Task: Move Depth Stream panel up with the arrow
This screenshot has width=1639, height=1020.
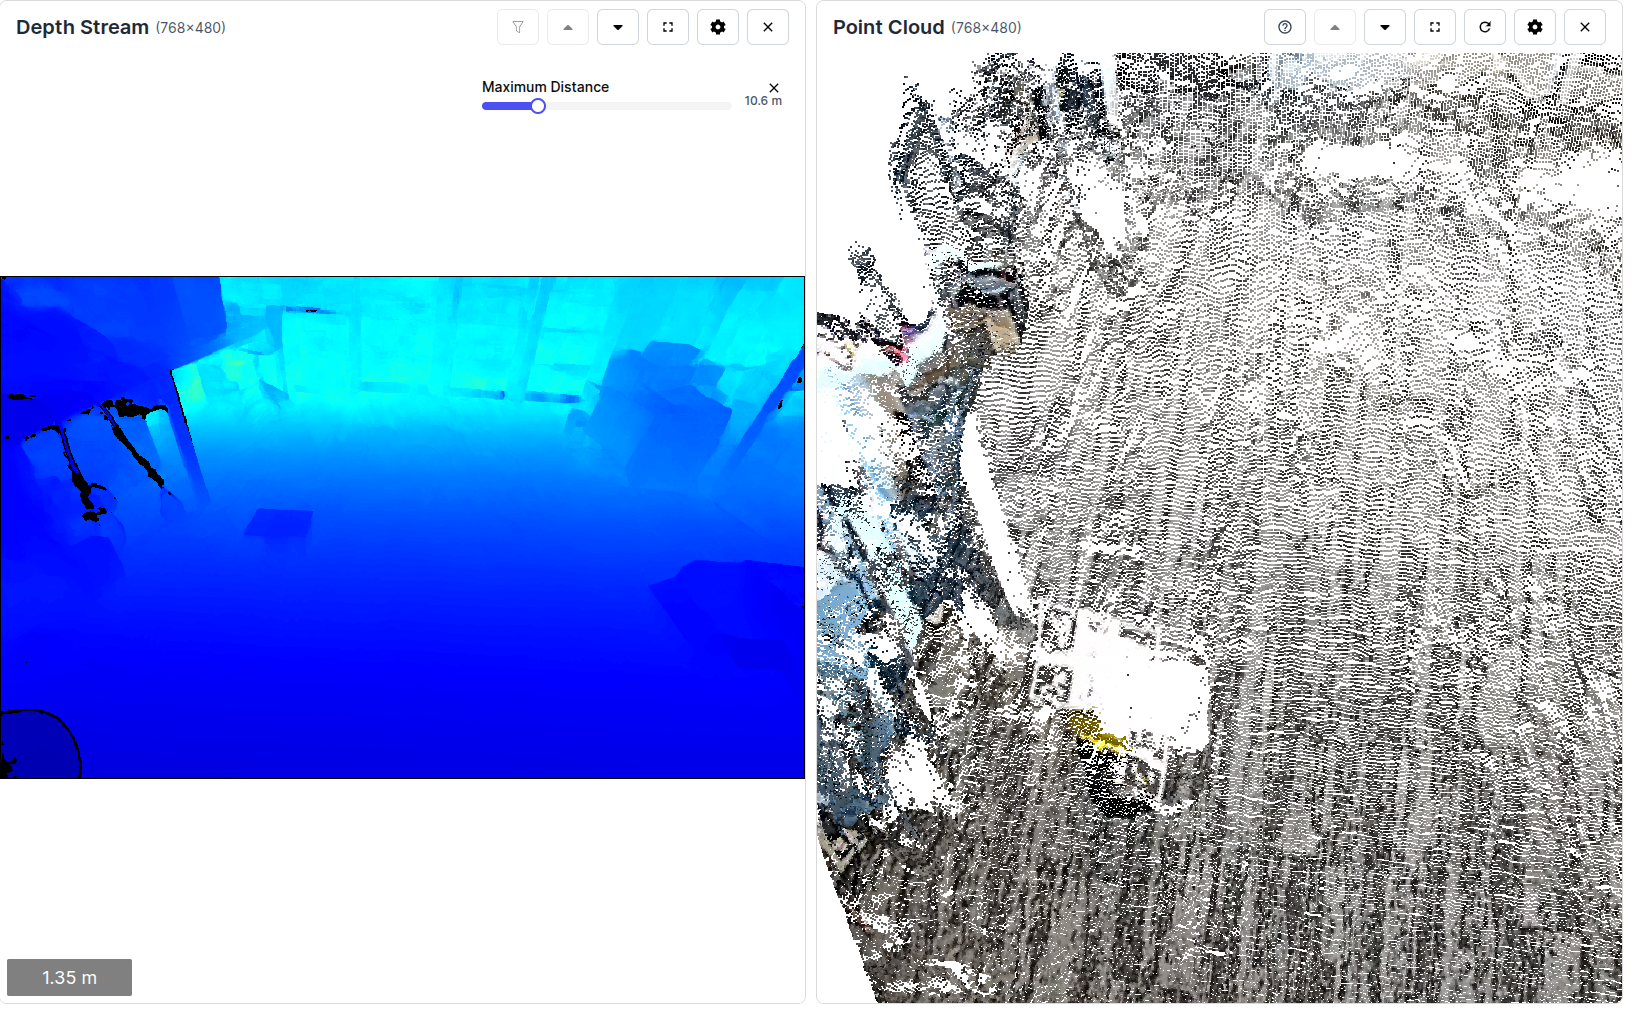Action: (568, 27)
